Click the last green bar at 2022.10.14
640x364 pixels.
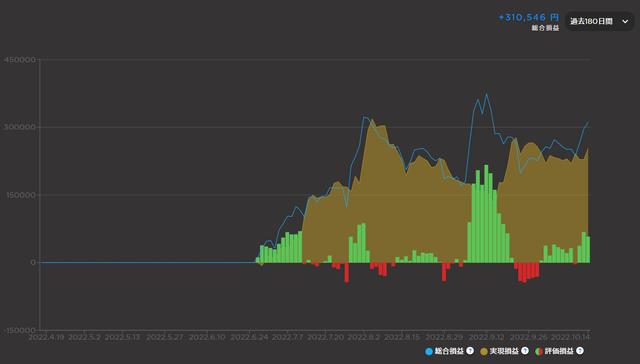click(x=588, y=250)
